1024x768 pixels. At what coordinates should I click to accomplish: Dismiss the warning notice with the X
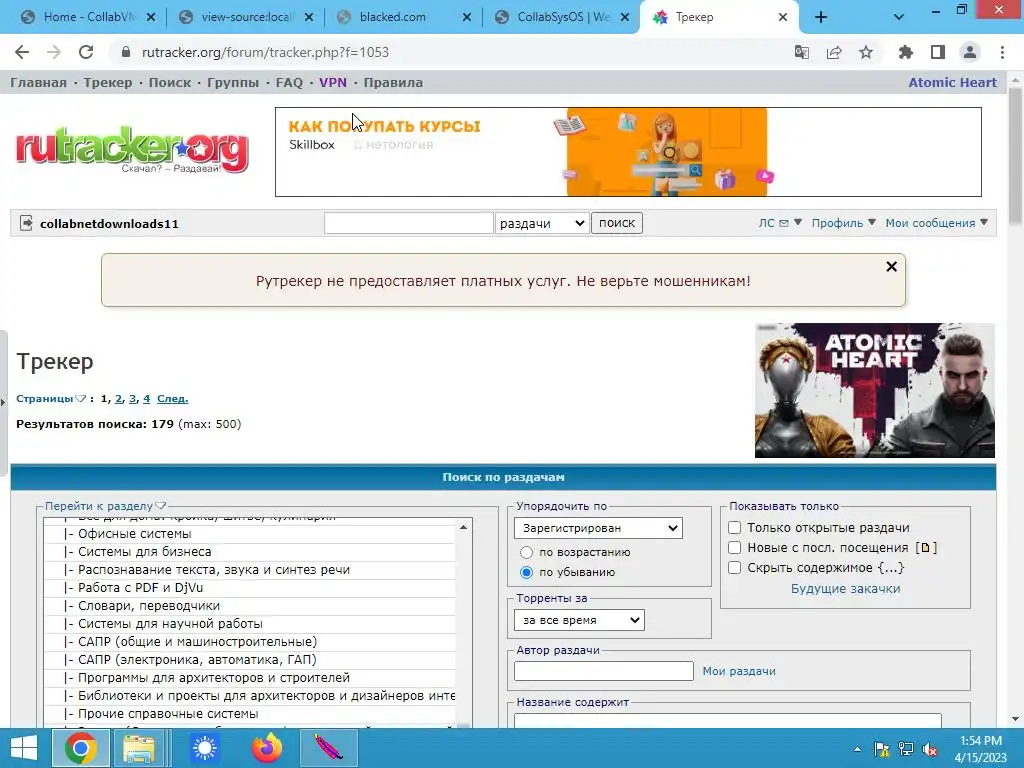click(891, 266)
